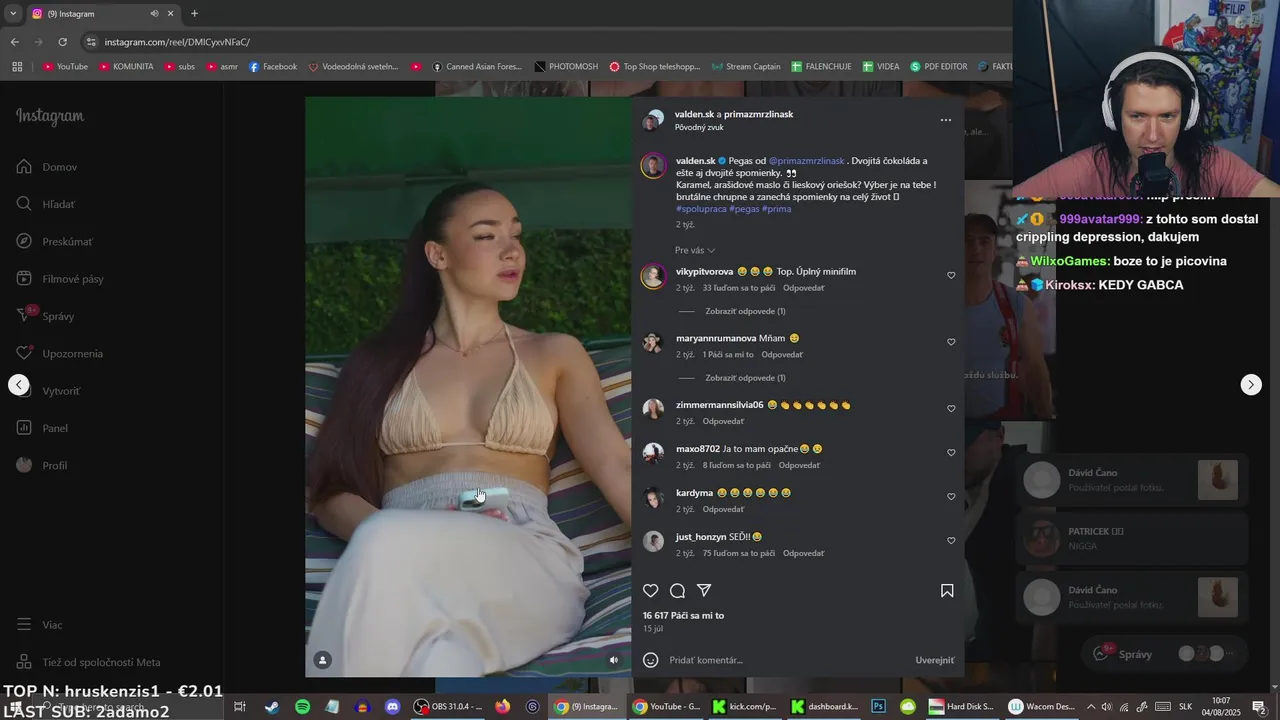Viewport: 1280px width, 720px height.
Task: Open a new browser tab
Action: [x=194, y=14]
